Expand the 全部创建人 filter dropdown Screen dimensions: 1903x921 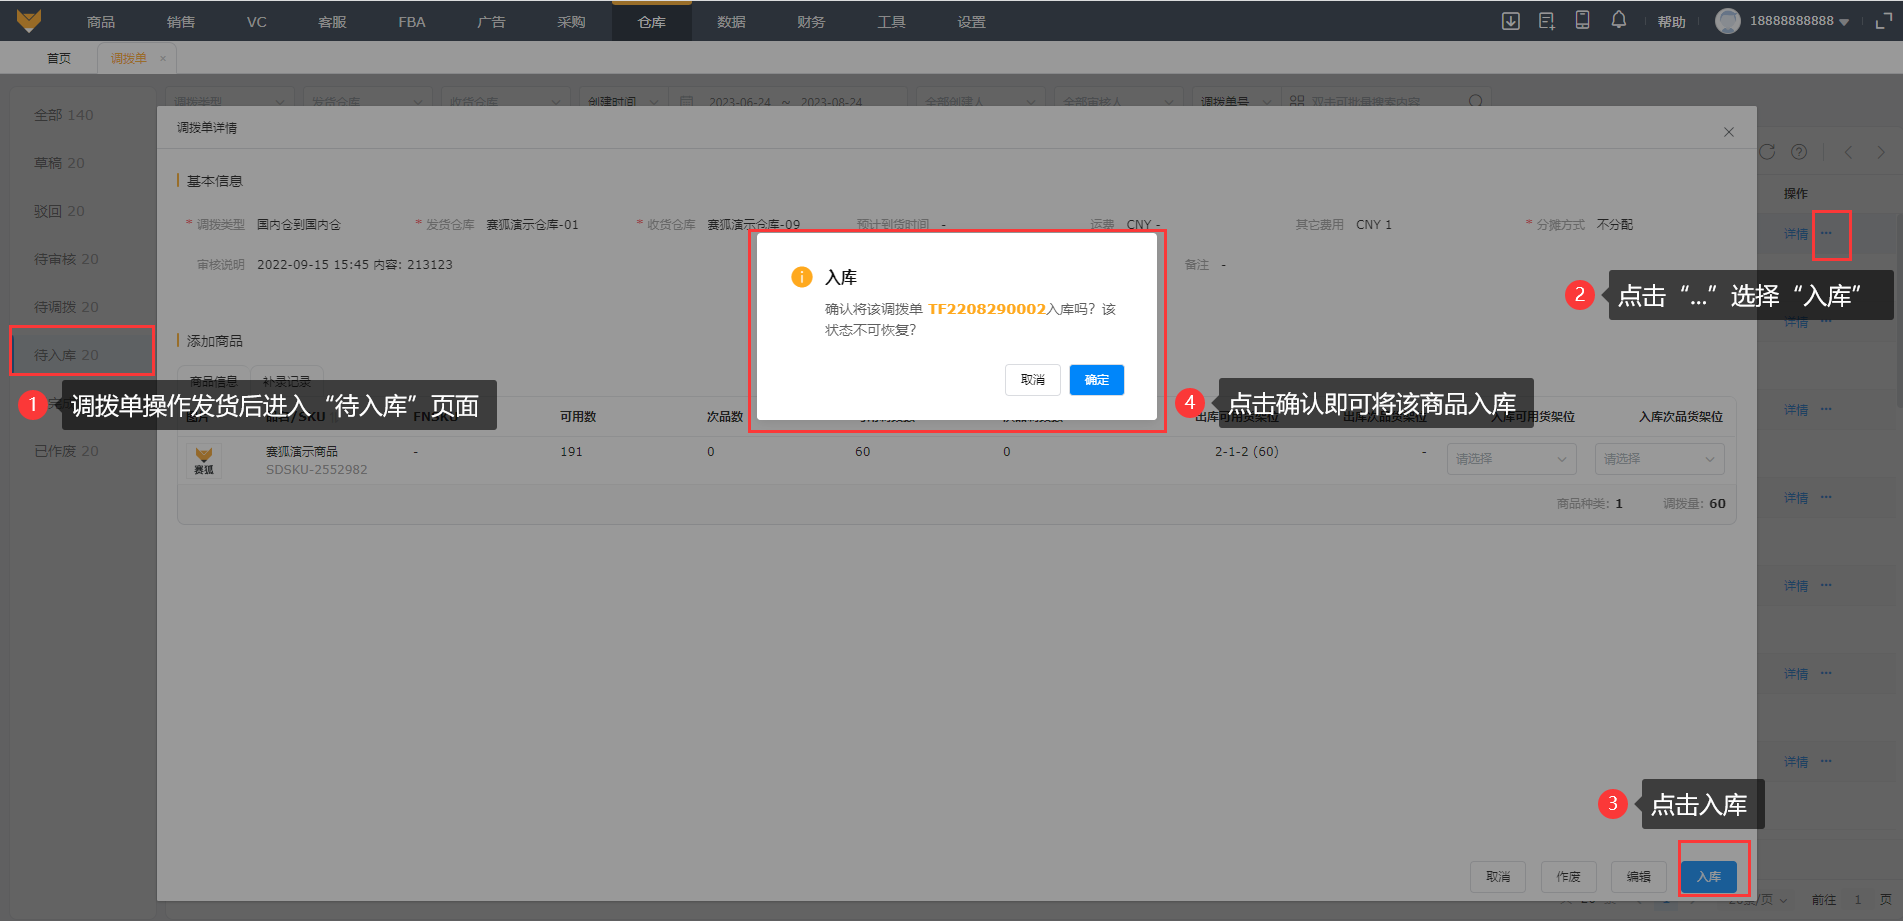981,101
